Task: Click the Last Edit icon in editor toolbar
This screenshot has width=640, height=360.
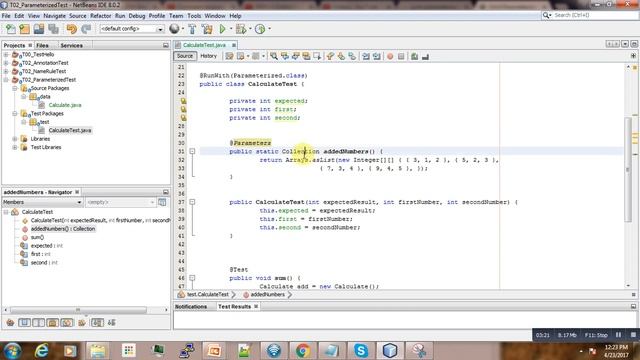Action: (229, 56)
